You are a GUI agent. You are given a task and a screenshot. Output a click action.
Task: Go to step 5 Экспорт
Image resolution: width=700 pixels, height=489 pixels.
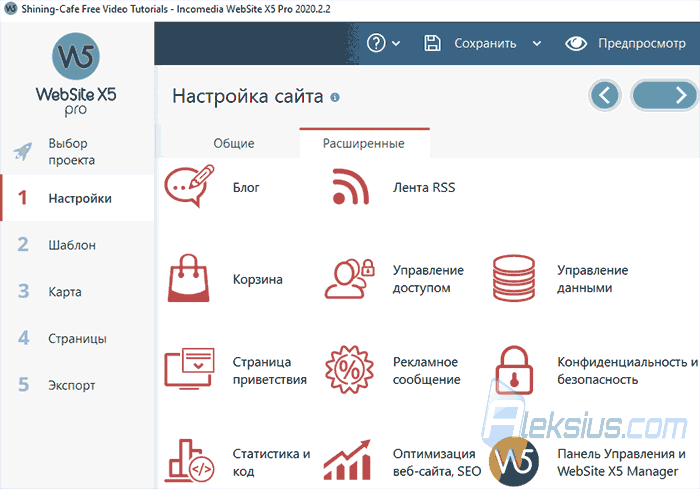[x=77, y=385]
